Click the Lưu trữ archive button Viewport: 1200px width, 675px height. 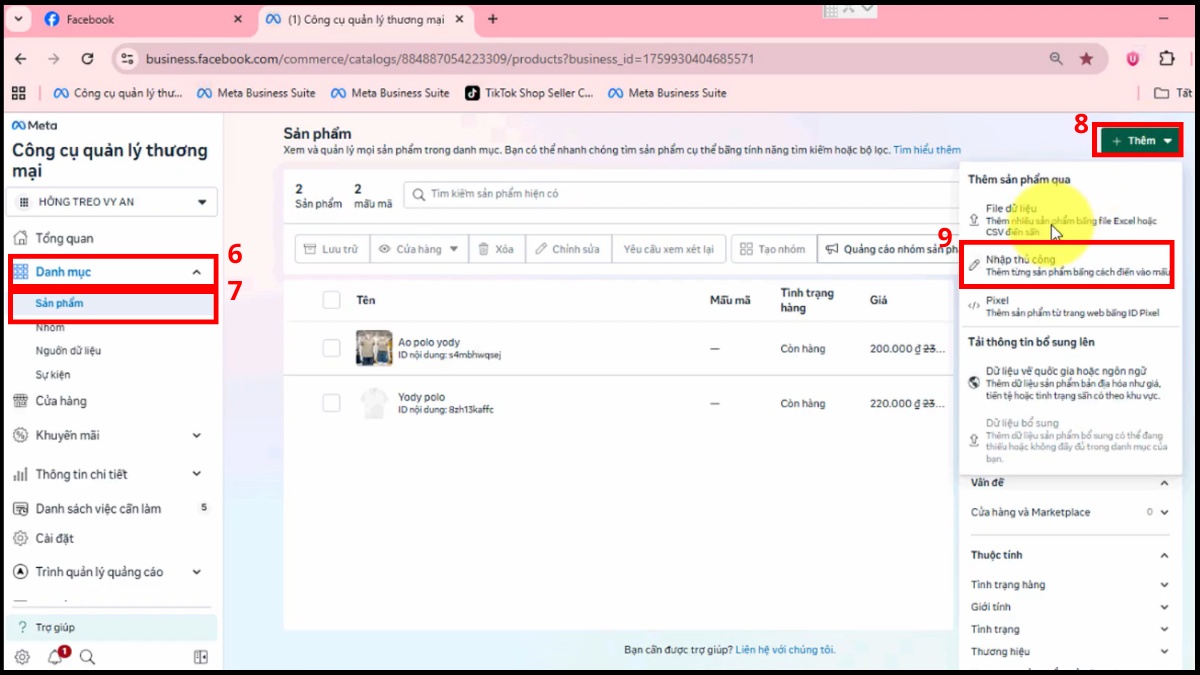pyautogui.click(x=331, y=249)
